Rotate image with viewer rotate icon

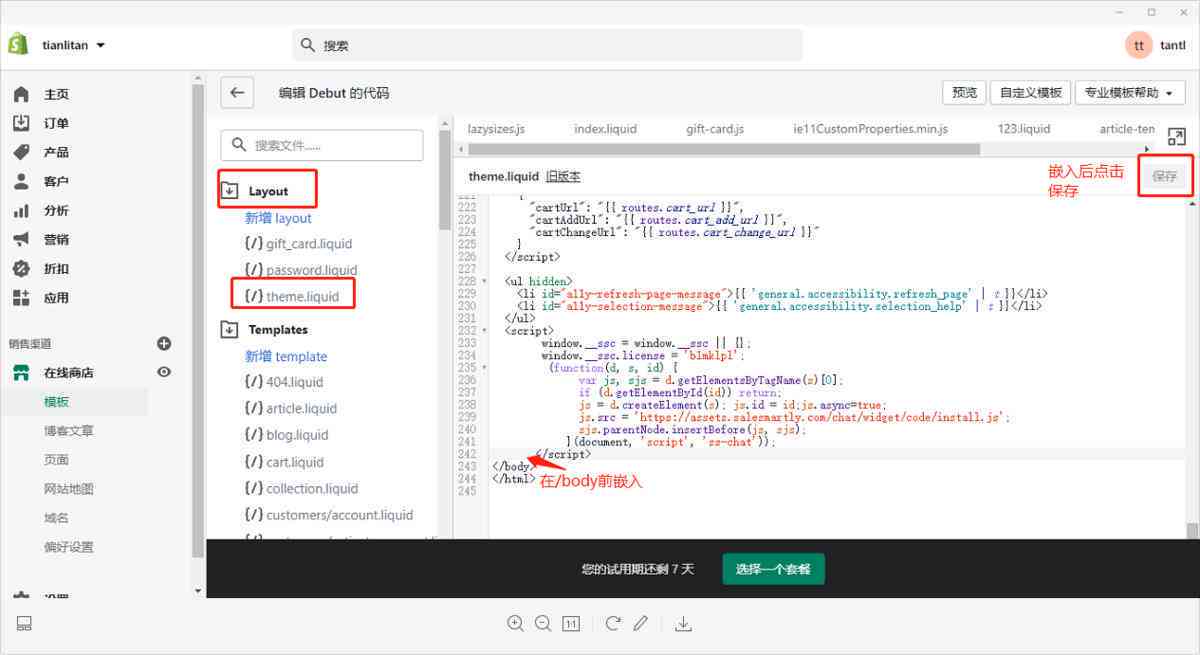click(x=613, y=623)
